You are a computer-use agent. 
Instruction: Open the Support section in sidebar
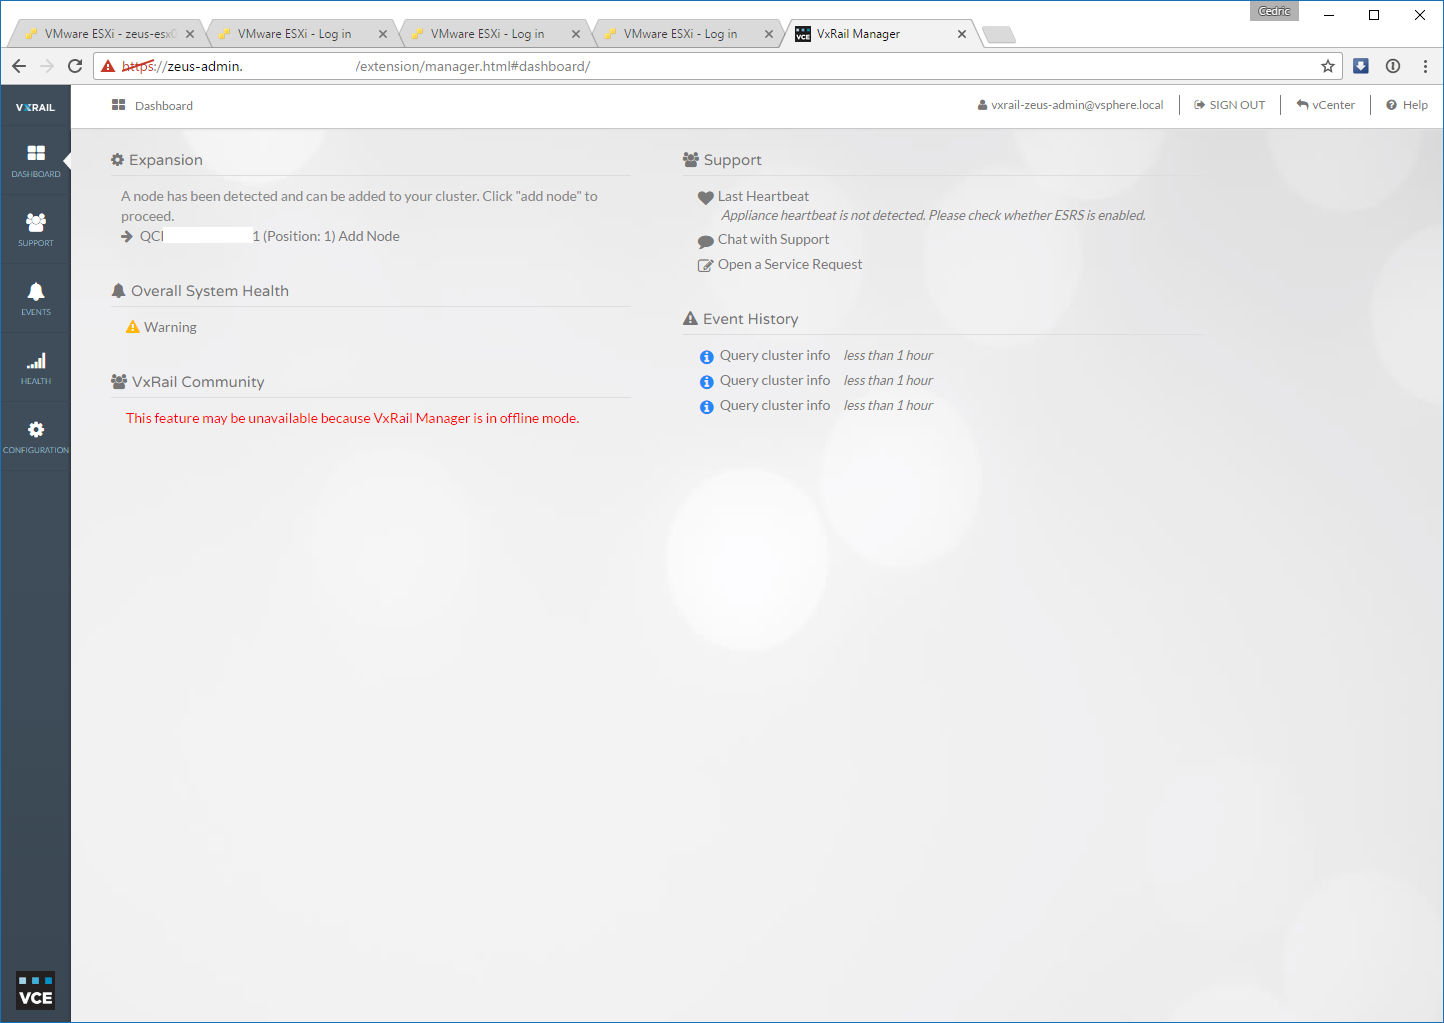pyautogui.click(x=36, y=229)
